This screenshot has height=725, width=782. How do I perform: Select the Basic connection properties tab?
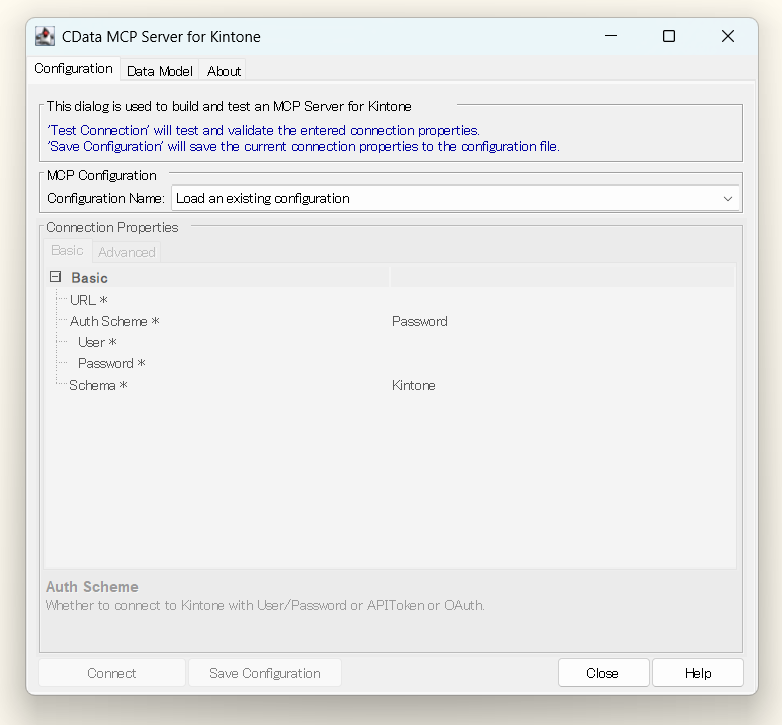point(67,250)
